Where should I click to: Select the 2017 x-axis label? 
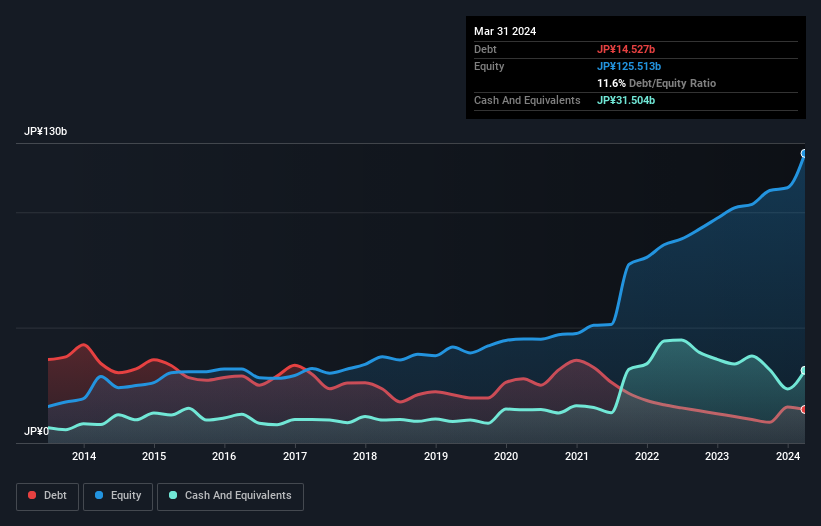click(295, 456)
